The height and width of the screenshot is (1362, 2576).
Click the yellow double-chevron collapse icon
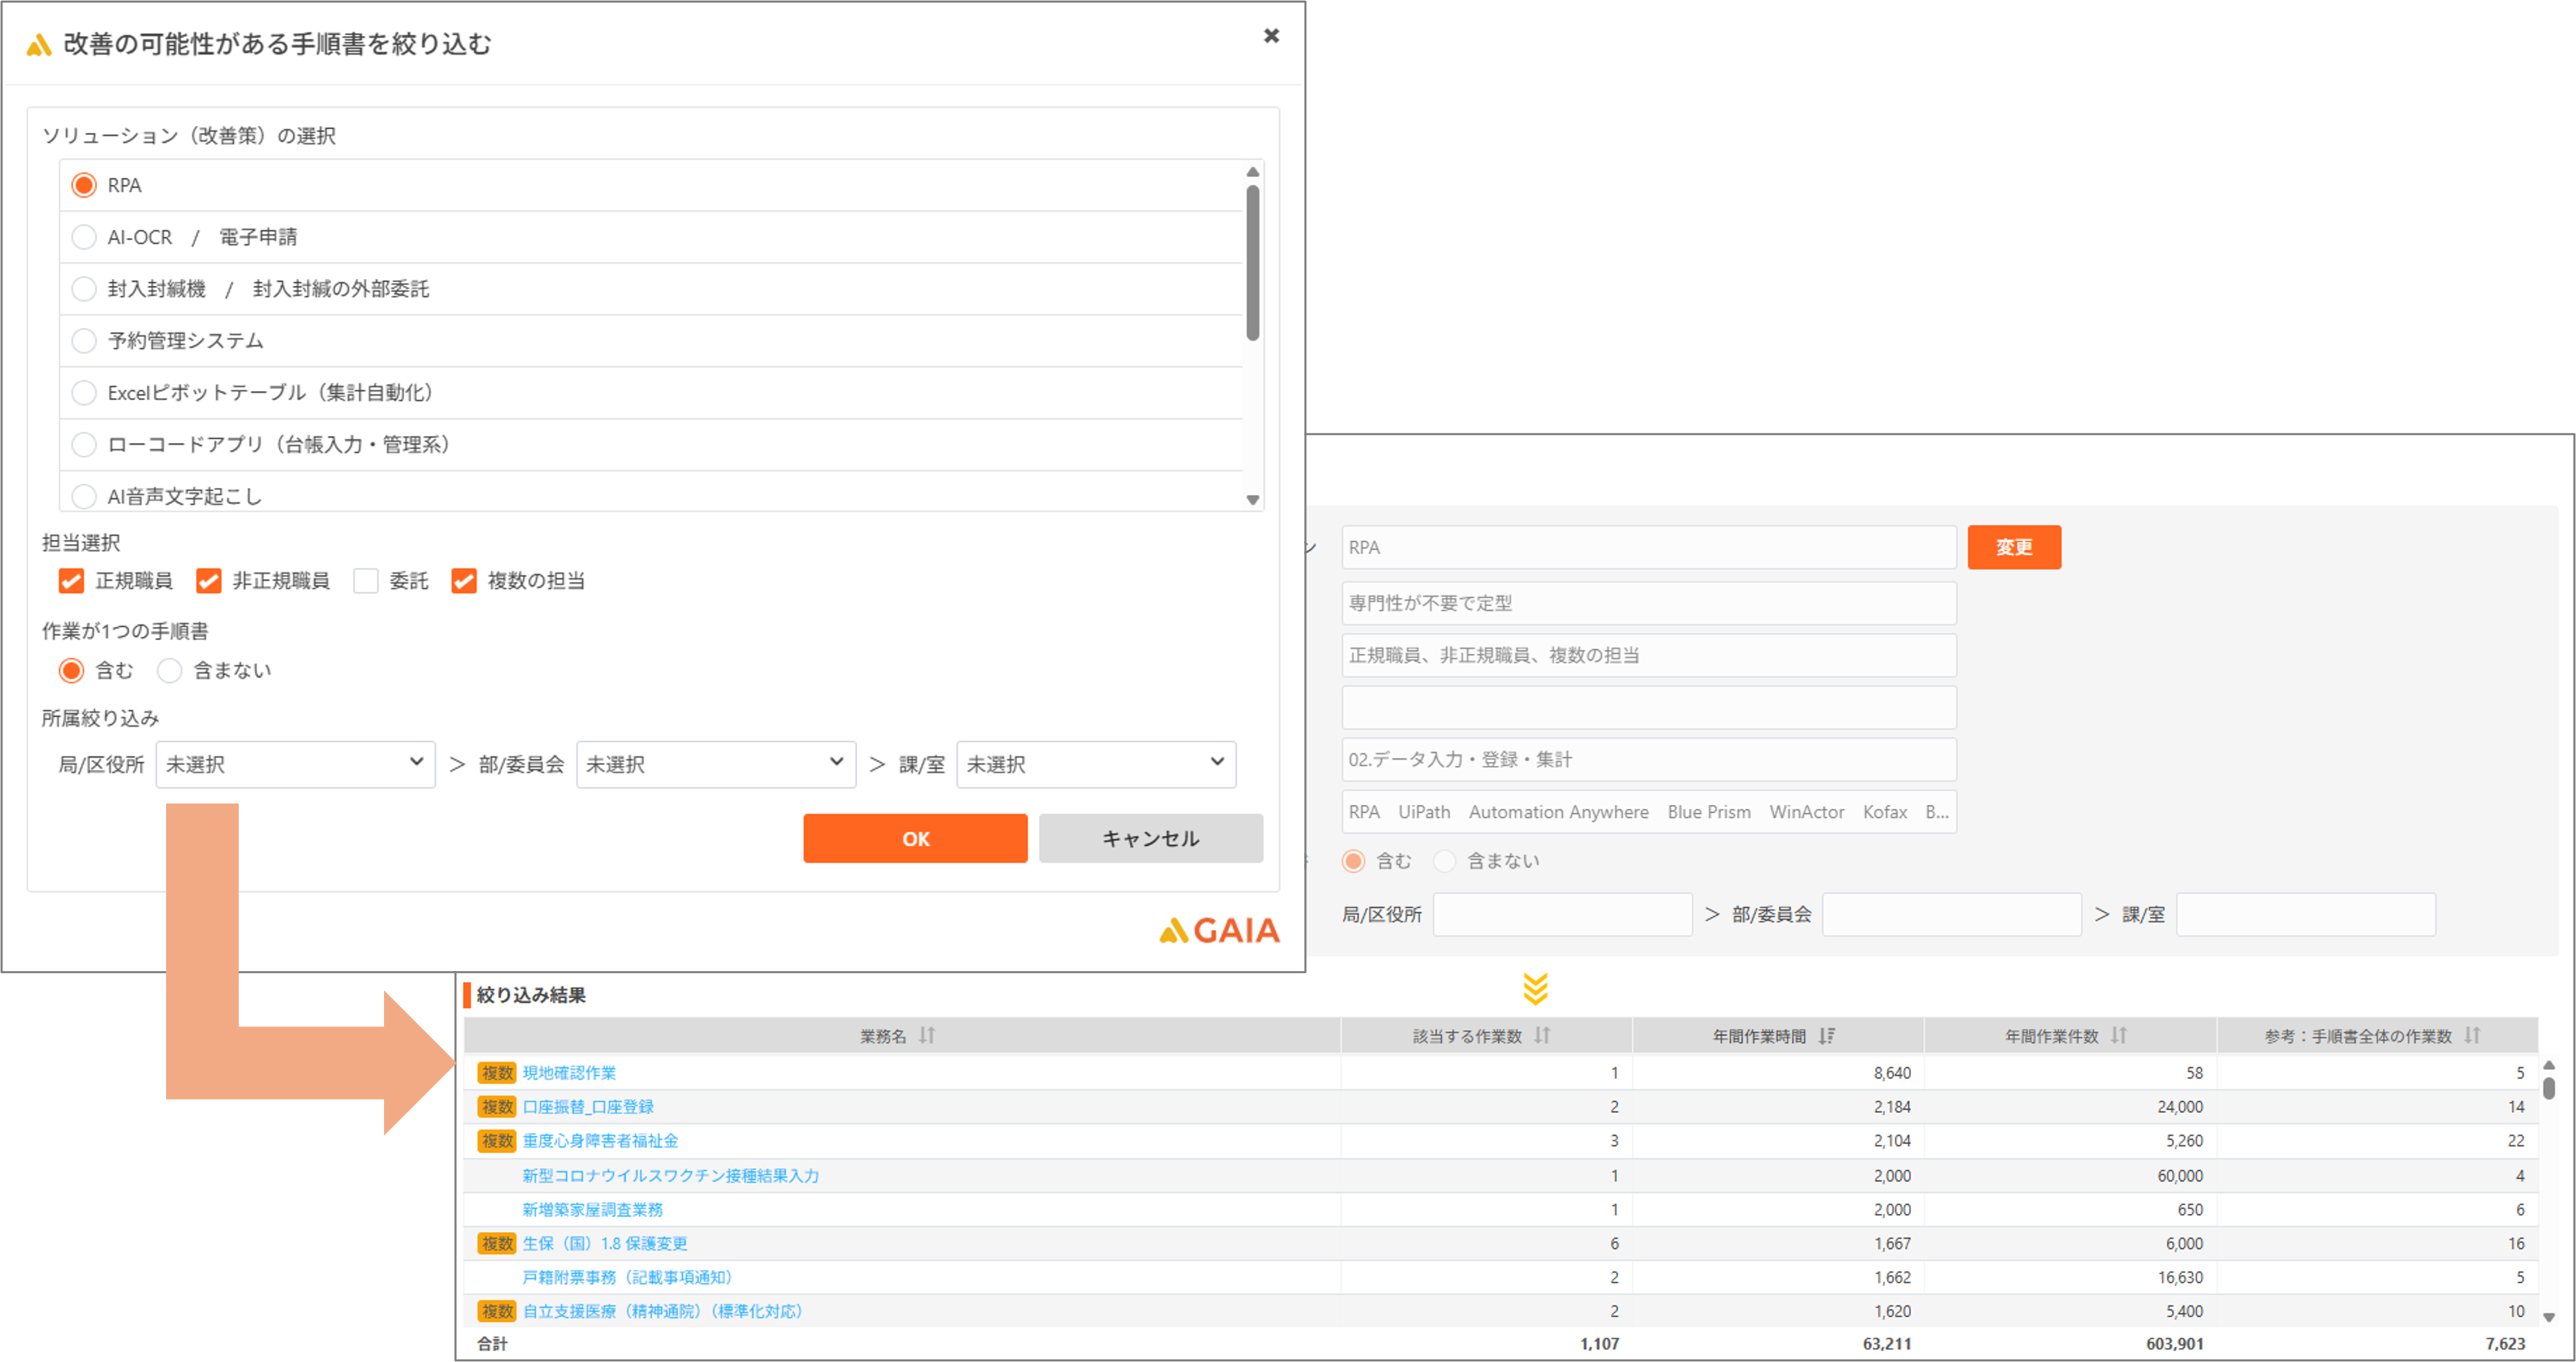1536,989
